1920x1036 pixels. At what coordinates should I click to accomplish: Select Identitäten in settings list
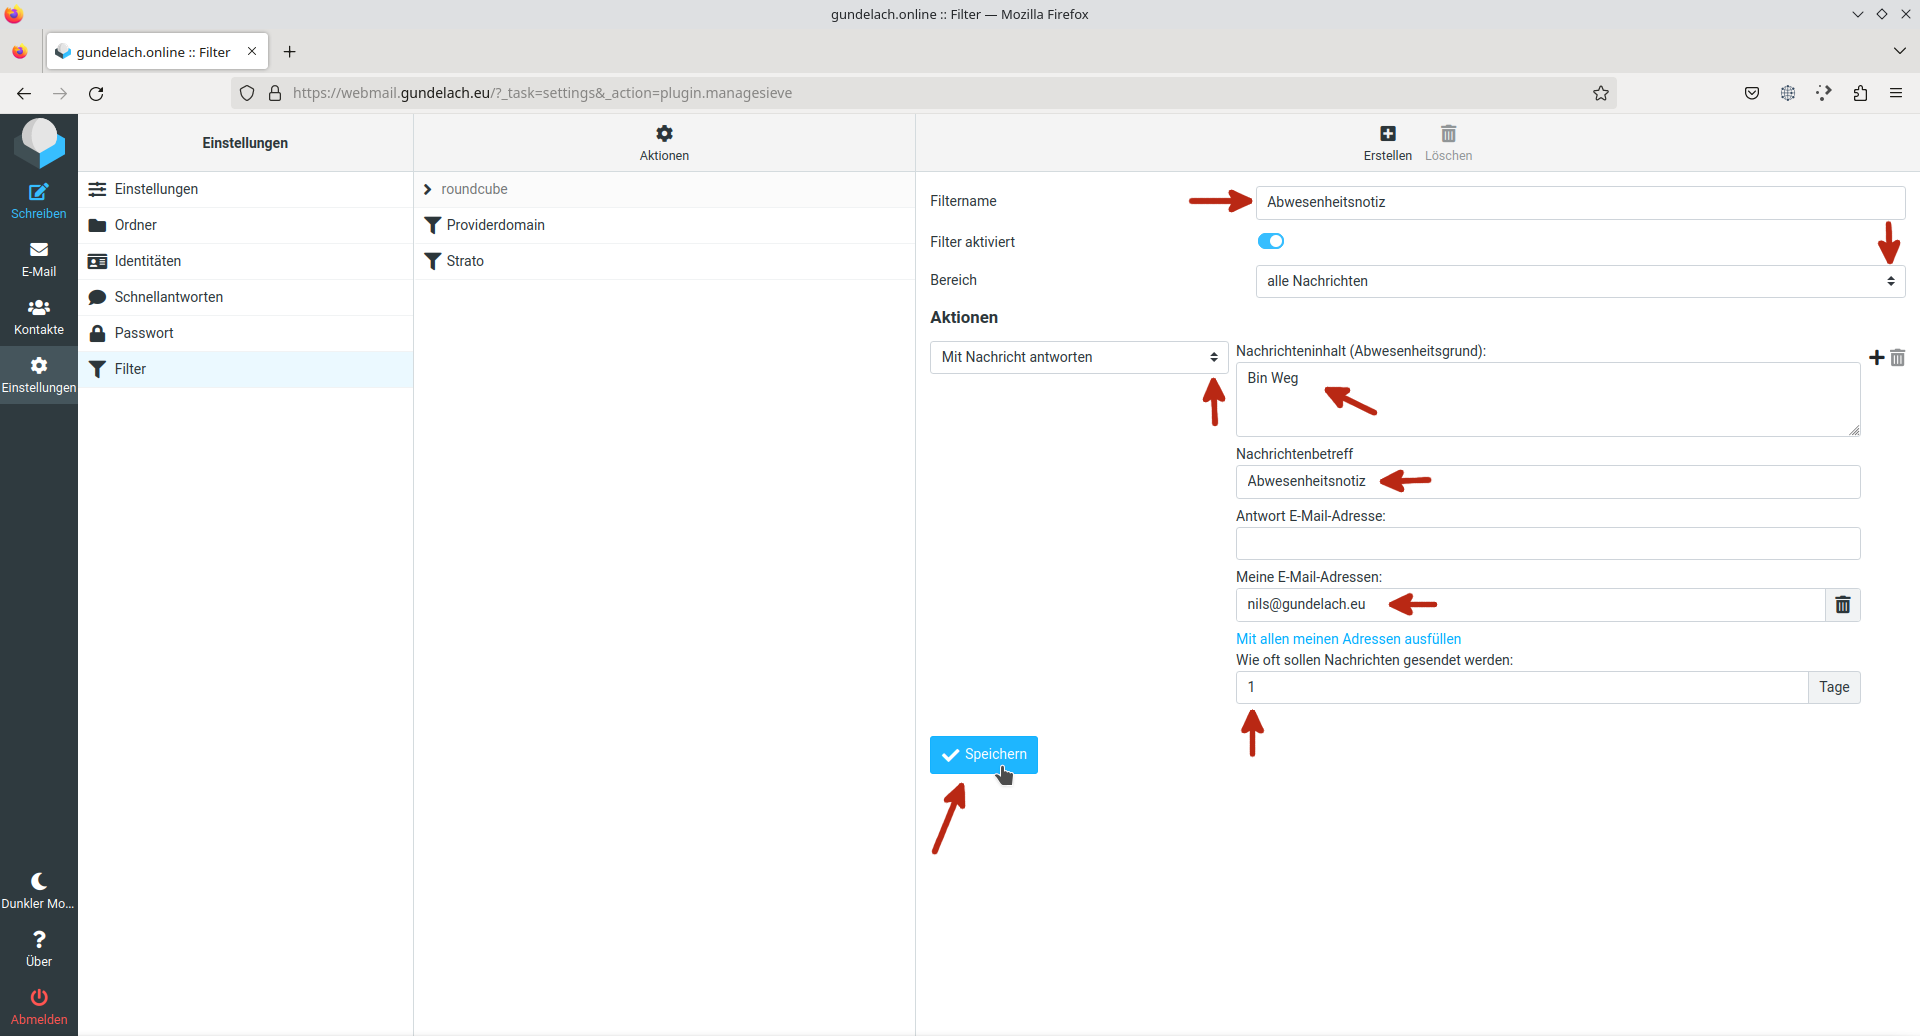(147, 261)
